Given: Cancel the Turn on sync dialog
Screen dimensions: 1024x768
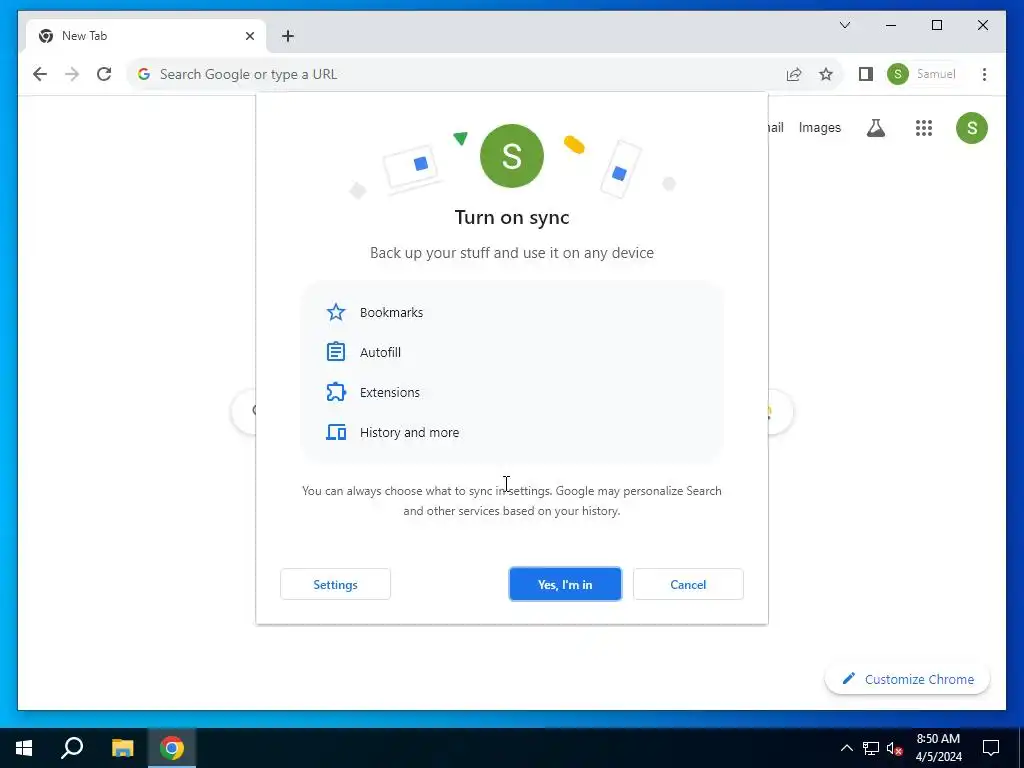Looking at the screenshot, I should [688, 584].
